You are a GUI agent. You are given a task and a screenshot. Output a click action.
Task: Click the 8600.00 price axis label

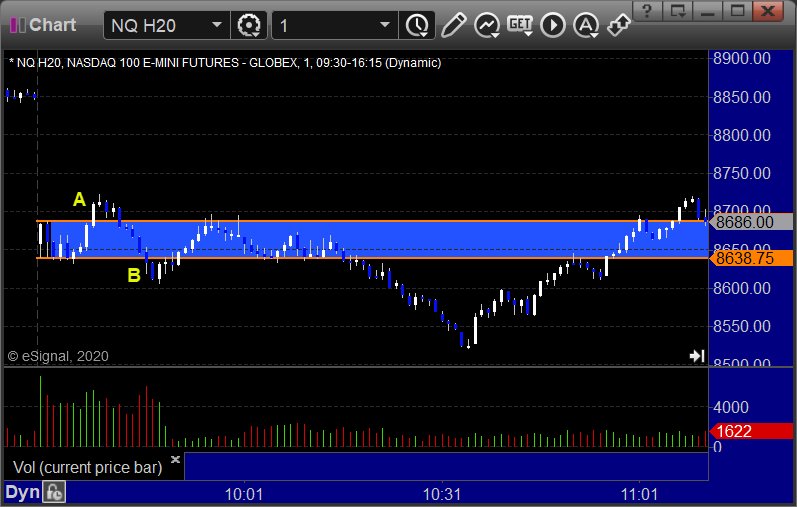(x=742, y=288)
